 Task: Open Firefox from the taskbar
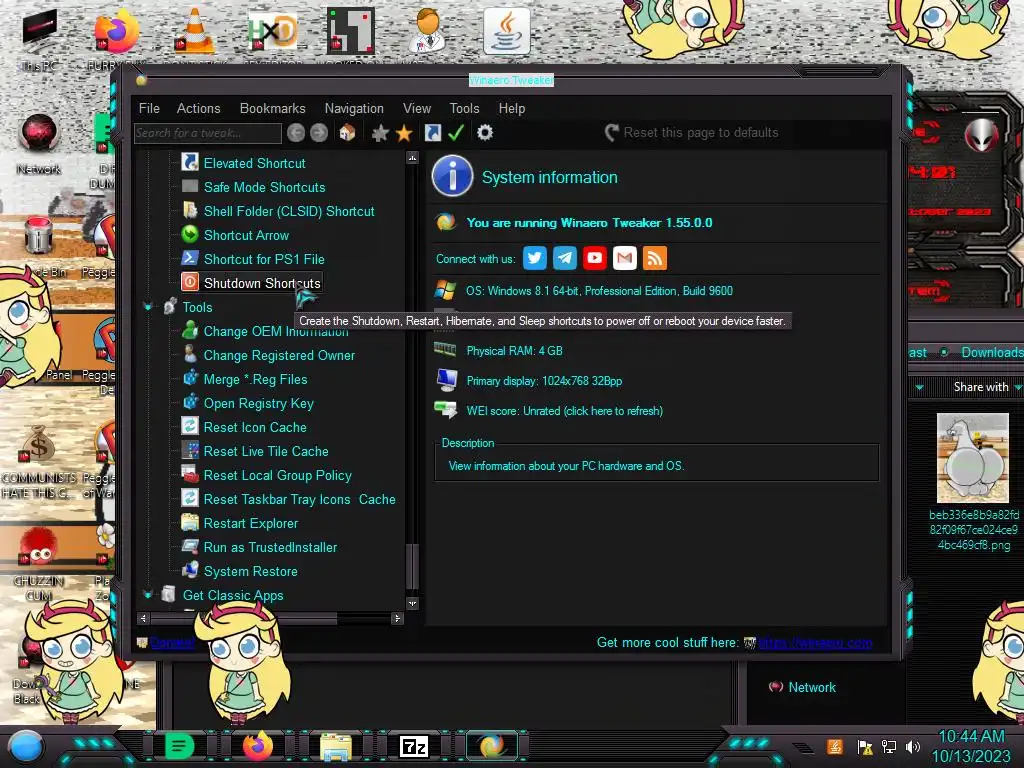pos(257,746)
